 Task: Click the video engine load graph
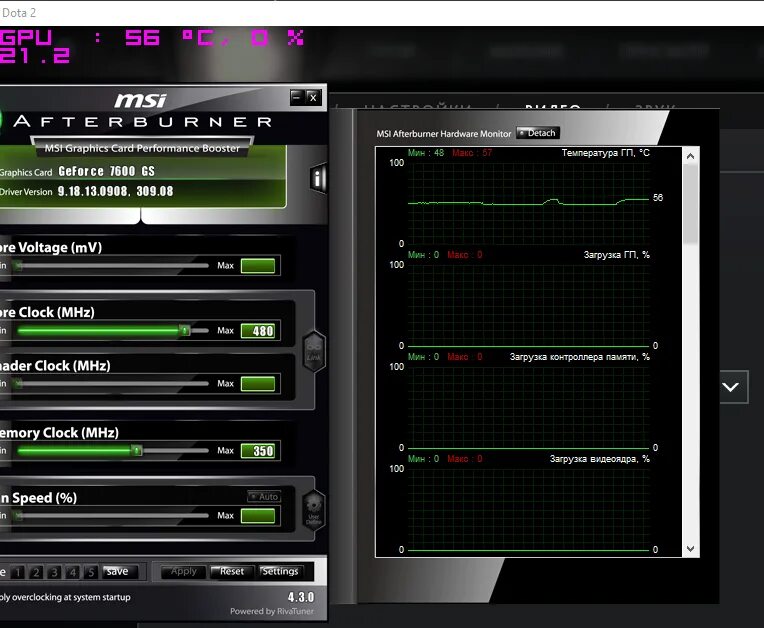click(529, 509)
